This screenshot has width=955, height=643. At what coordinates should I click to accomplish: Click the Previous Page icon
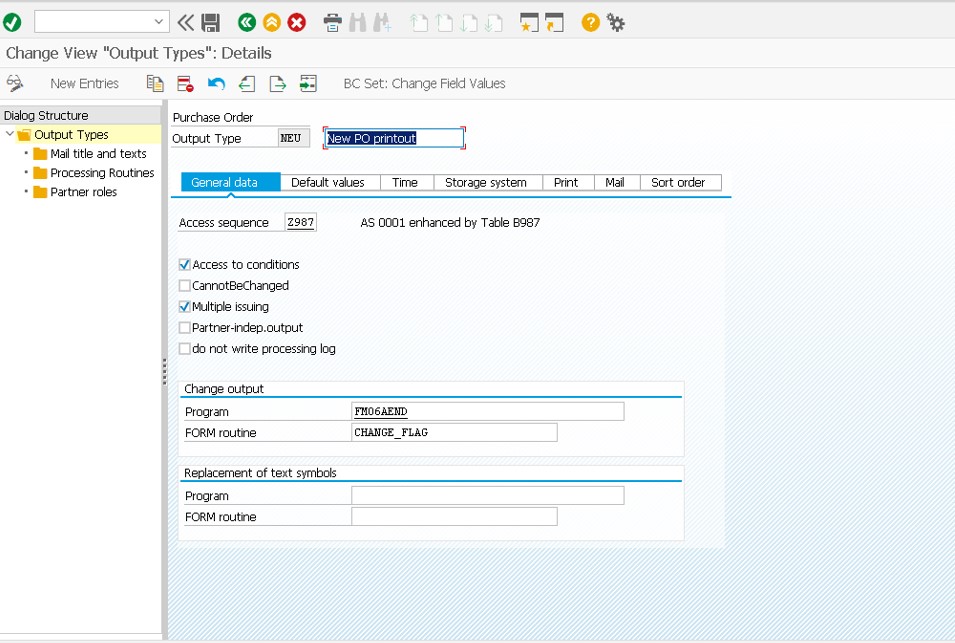444,23
